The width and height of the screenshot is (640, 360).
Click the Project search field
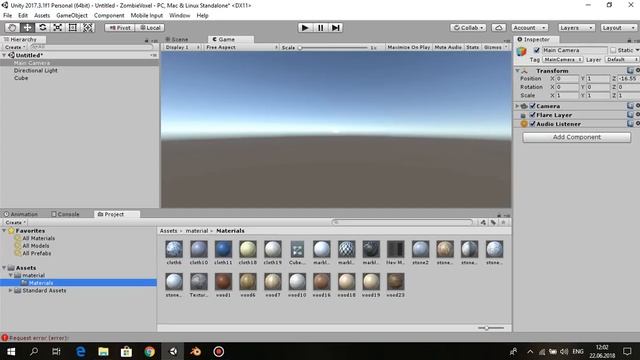click(402, 222)
